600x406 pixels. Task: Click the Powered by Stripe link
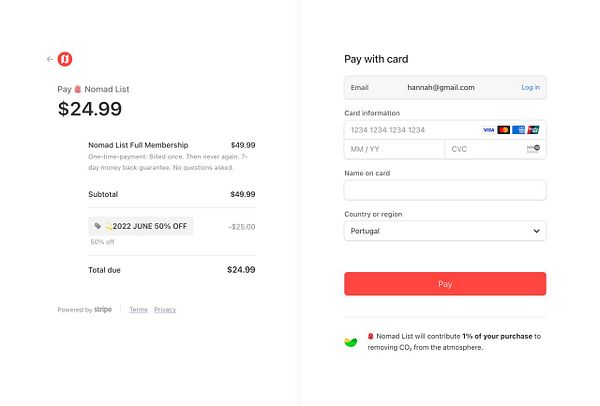point(85,310)
